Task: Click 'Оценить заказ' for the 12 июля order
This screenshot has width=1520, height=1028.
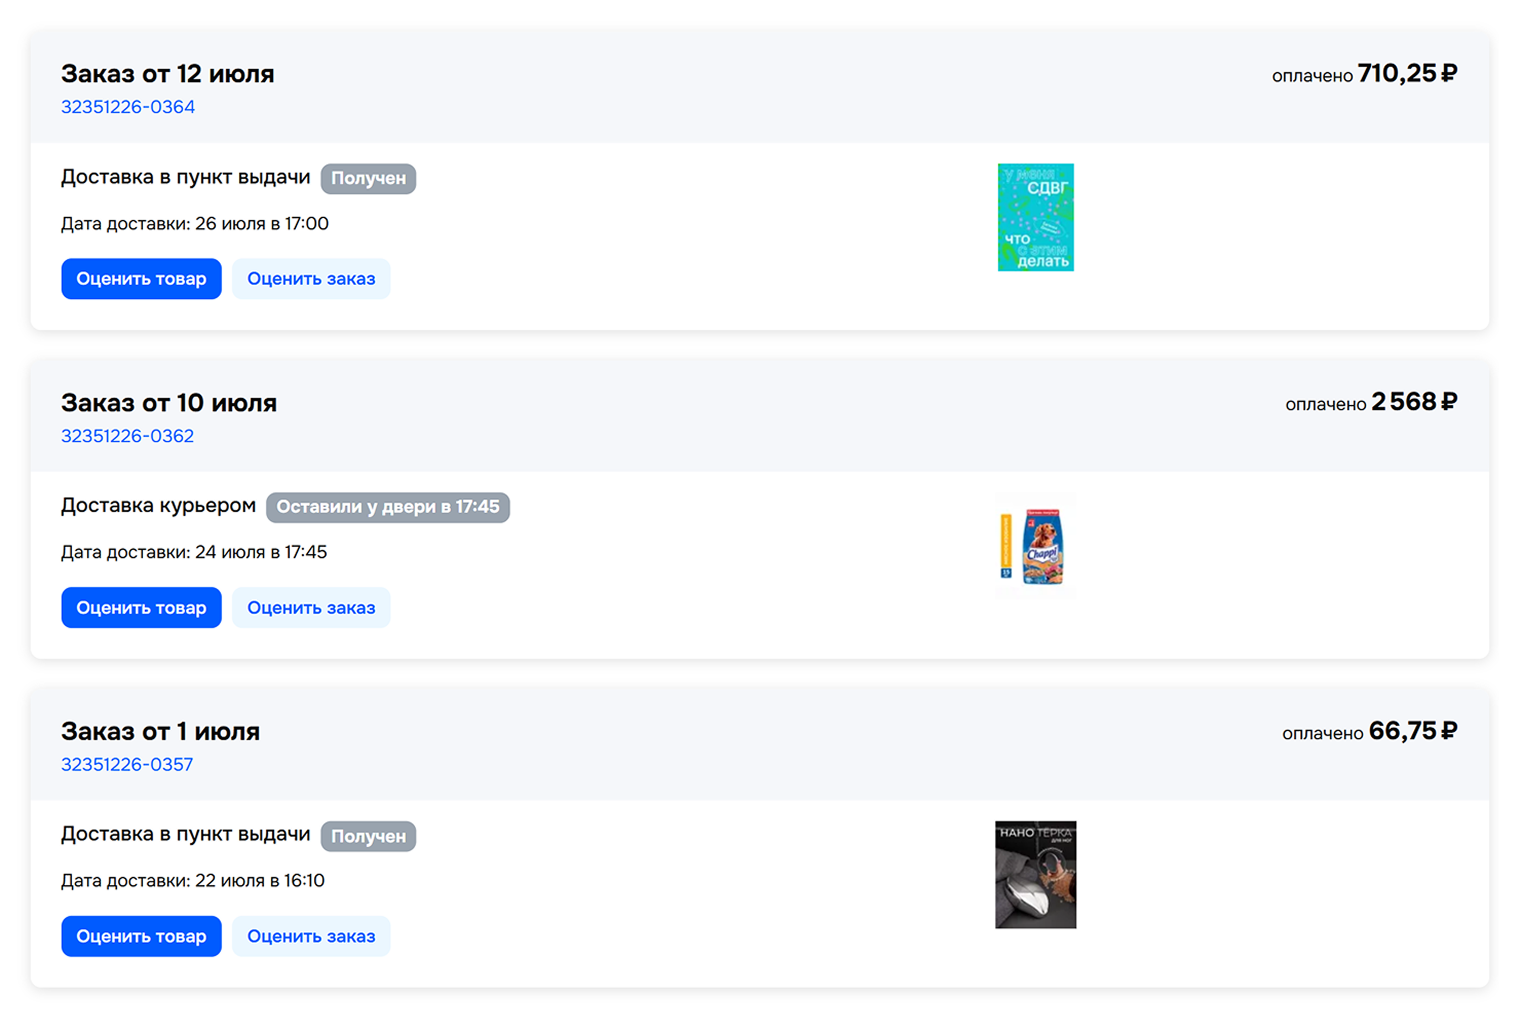Action: tap(311, 279)
